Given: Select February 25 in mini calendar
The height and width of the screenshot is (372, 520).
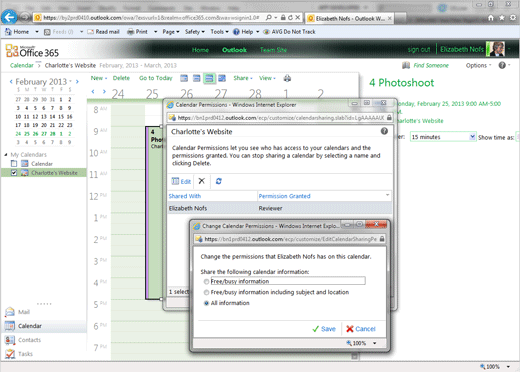Looking at the screenshot, I should 27,134.
